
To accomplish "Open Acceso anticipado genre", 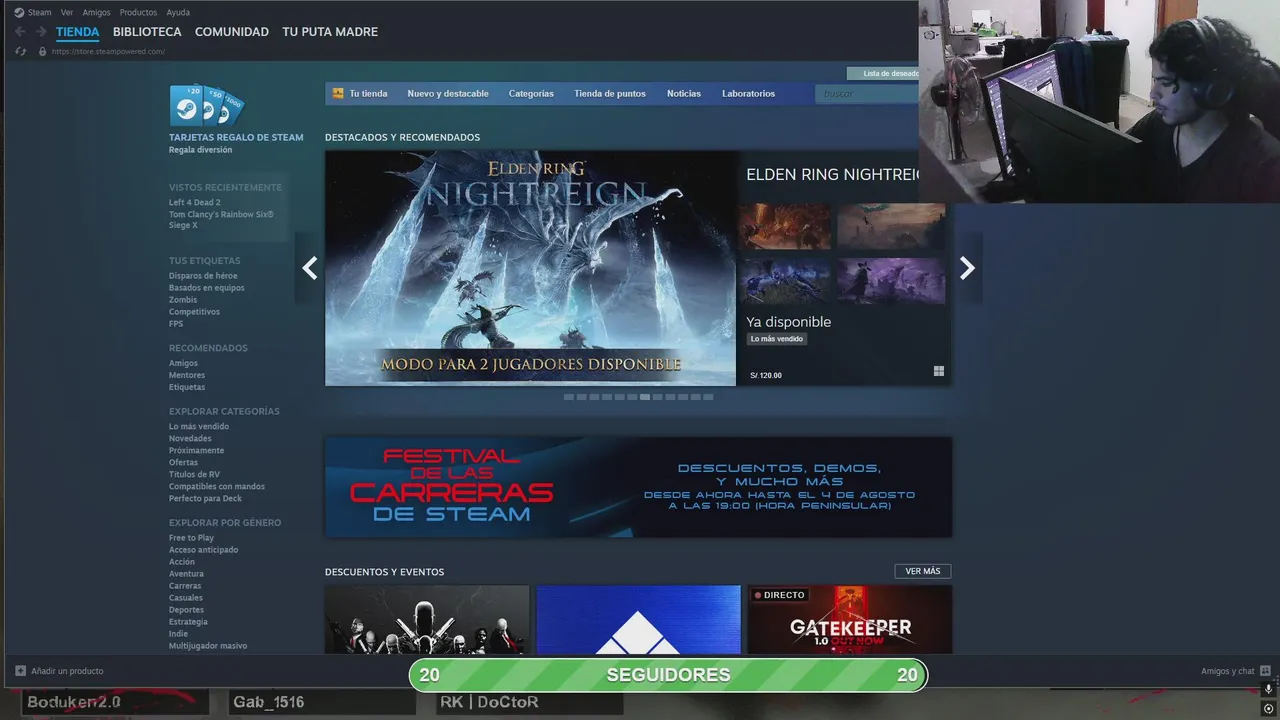I will (203, 550).
